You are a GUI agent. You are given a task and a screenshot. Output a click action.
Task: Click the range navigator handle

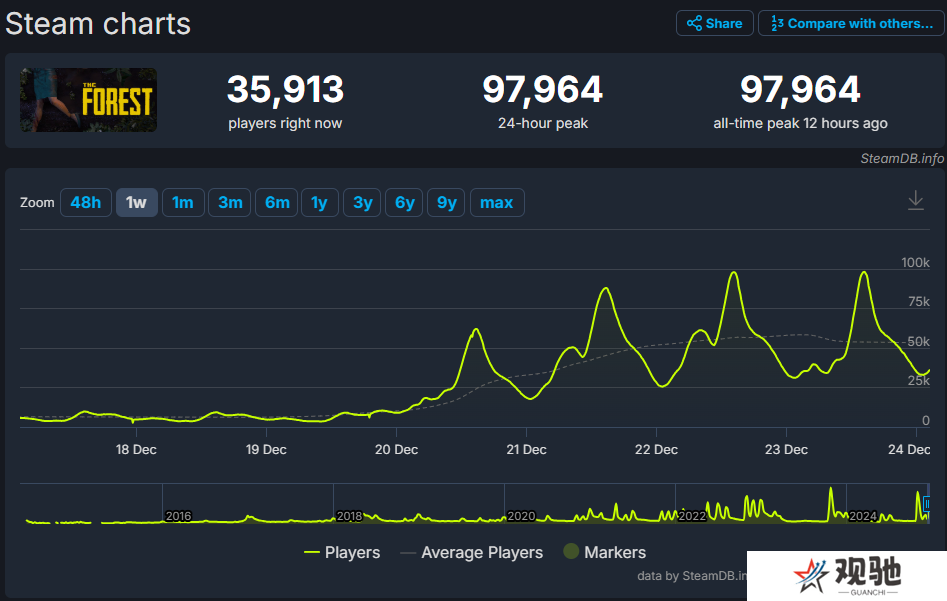[927, 504]
